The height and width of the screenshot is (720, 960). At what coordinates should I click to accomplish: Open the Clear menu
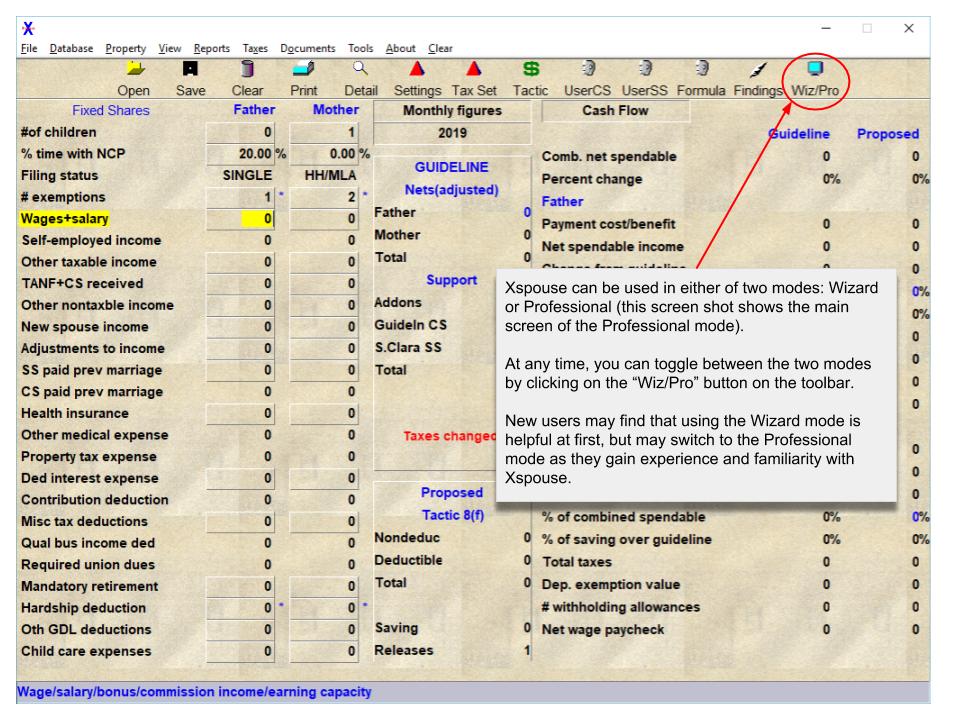(x=440, y=48)
